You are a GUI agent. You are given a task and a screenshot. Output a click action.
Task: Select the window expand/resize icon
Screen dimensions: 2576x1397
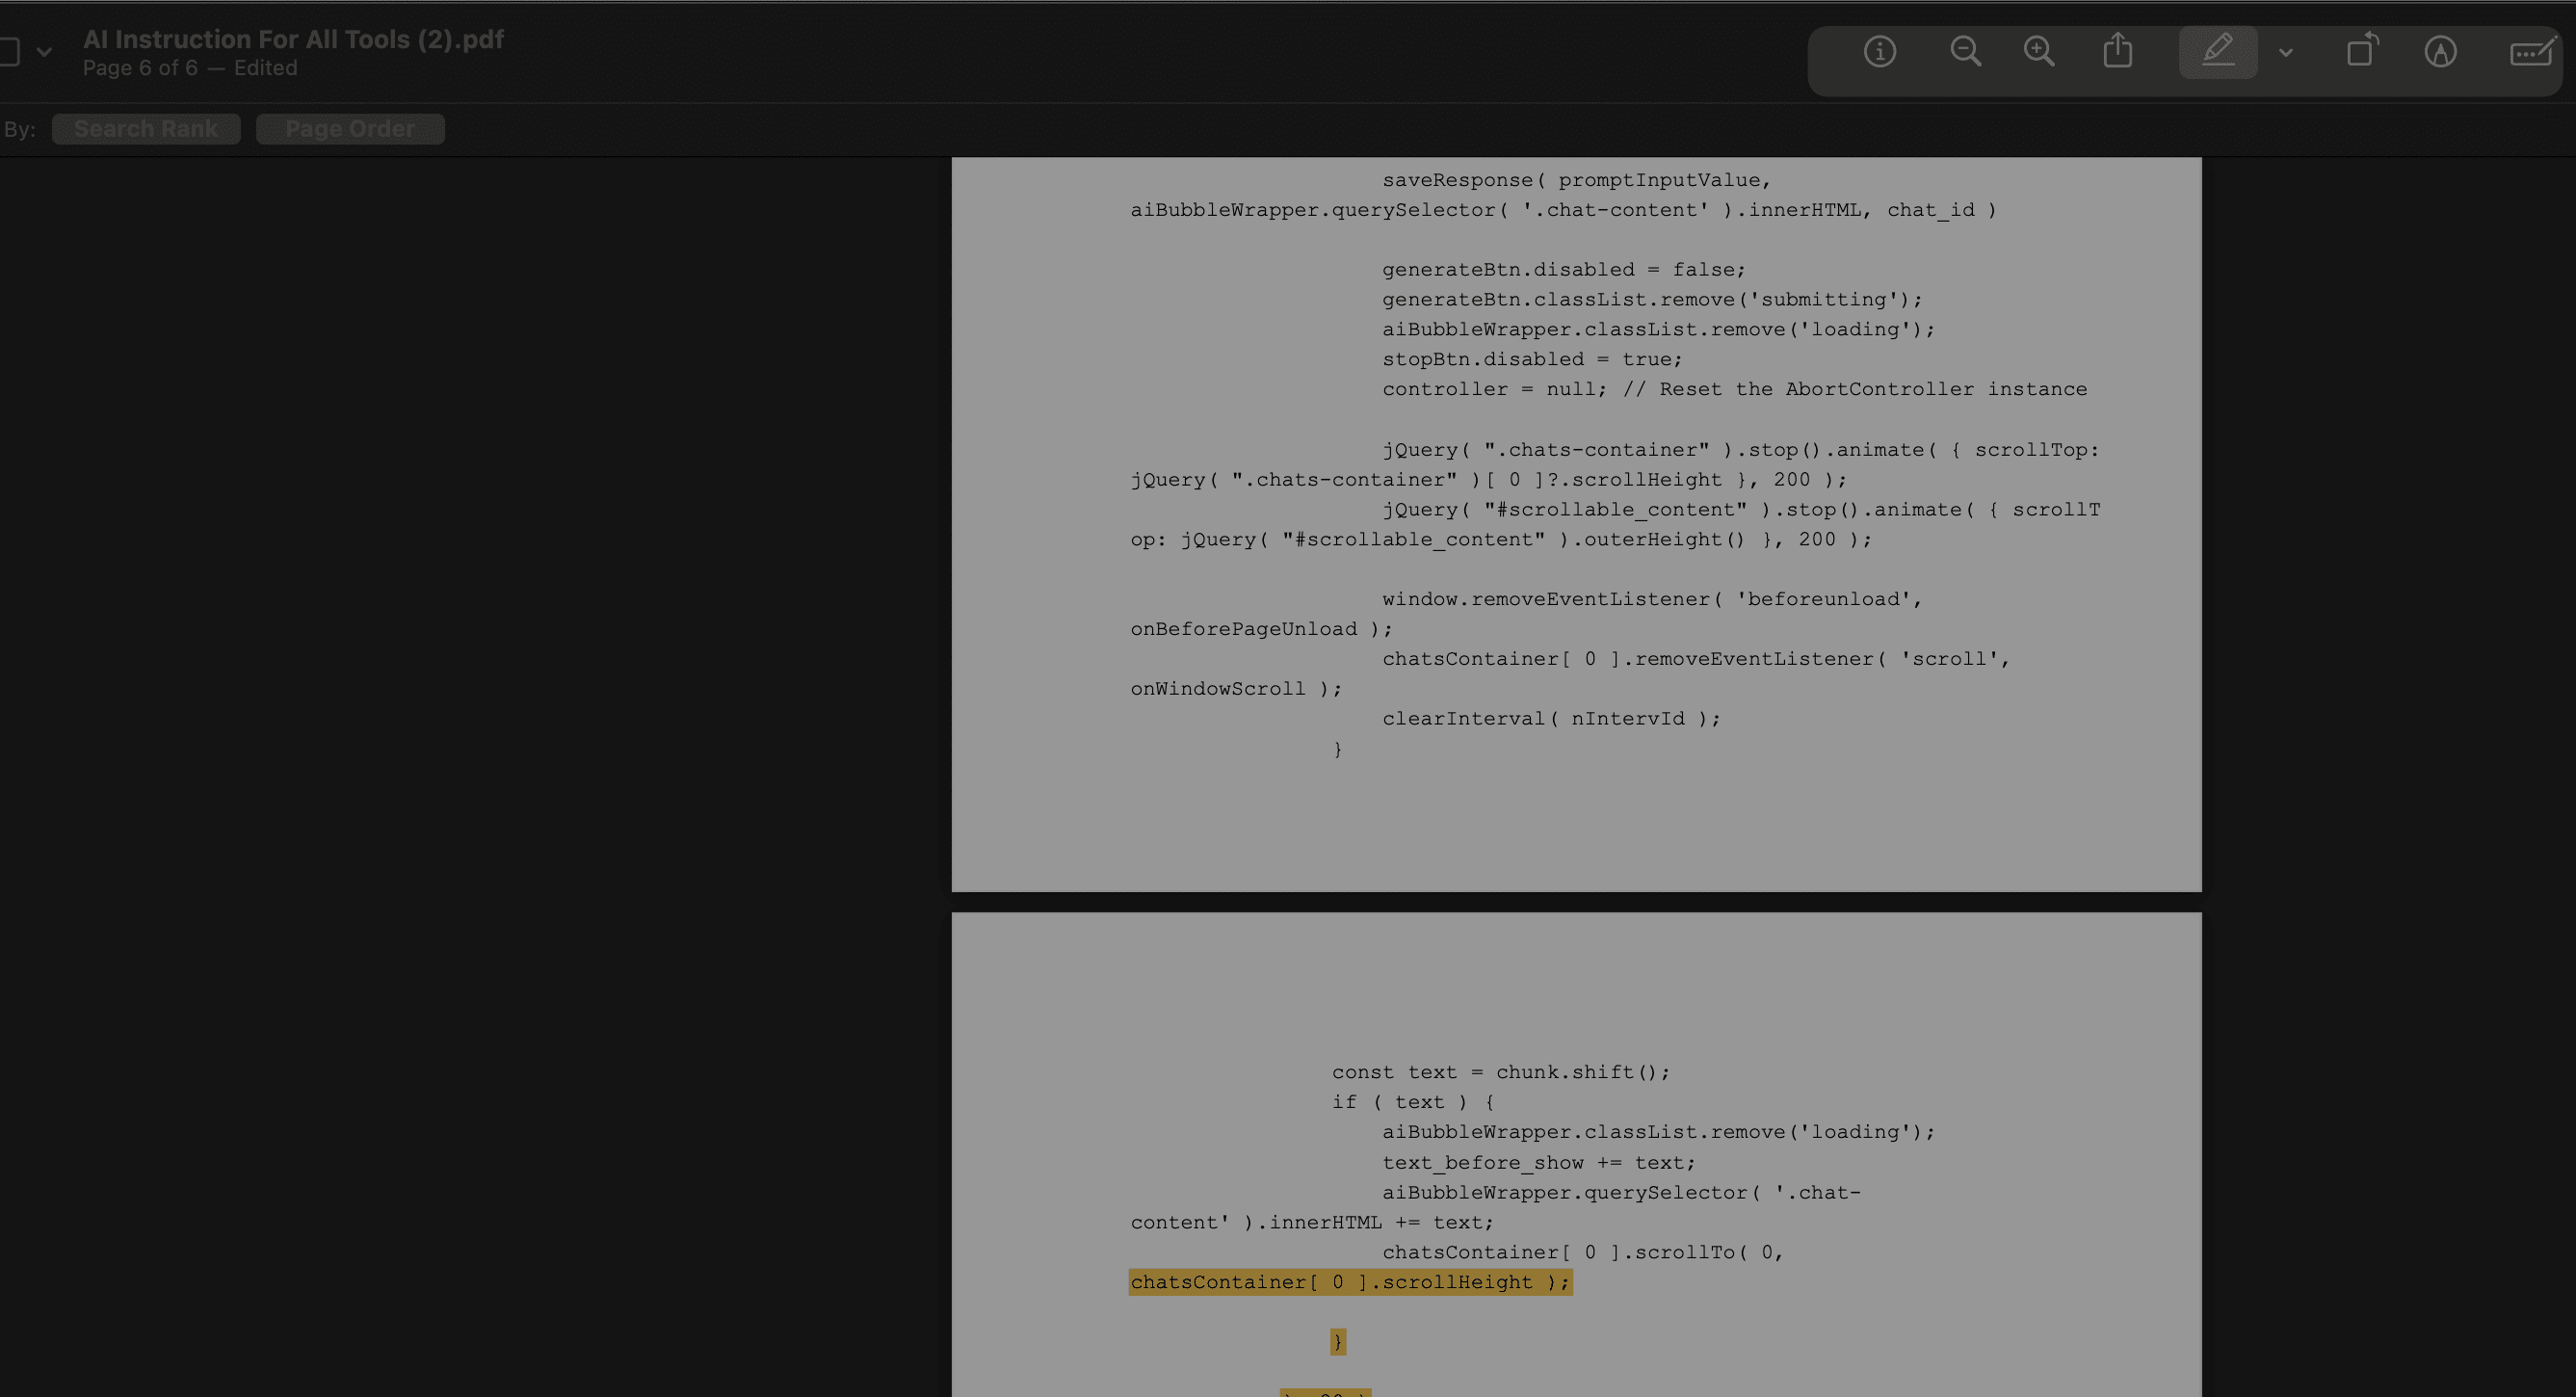[x=2363, y=52]
